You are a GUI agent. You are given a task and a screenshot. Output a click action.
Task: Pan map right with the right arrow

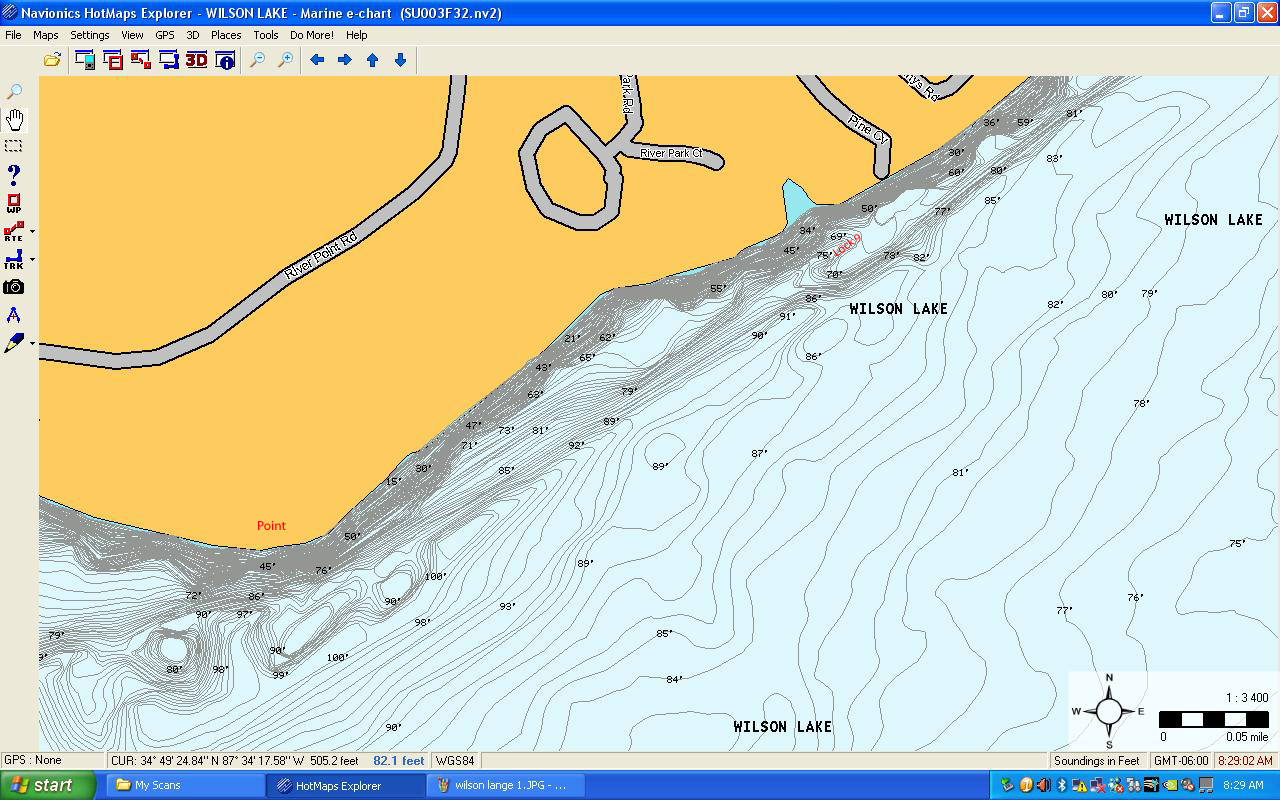(x=345, y=60)
